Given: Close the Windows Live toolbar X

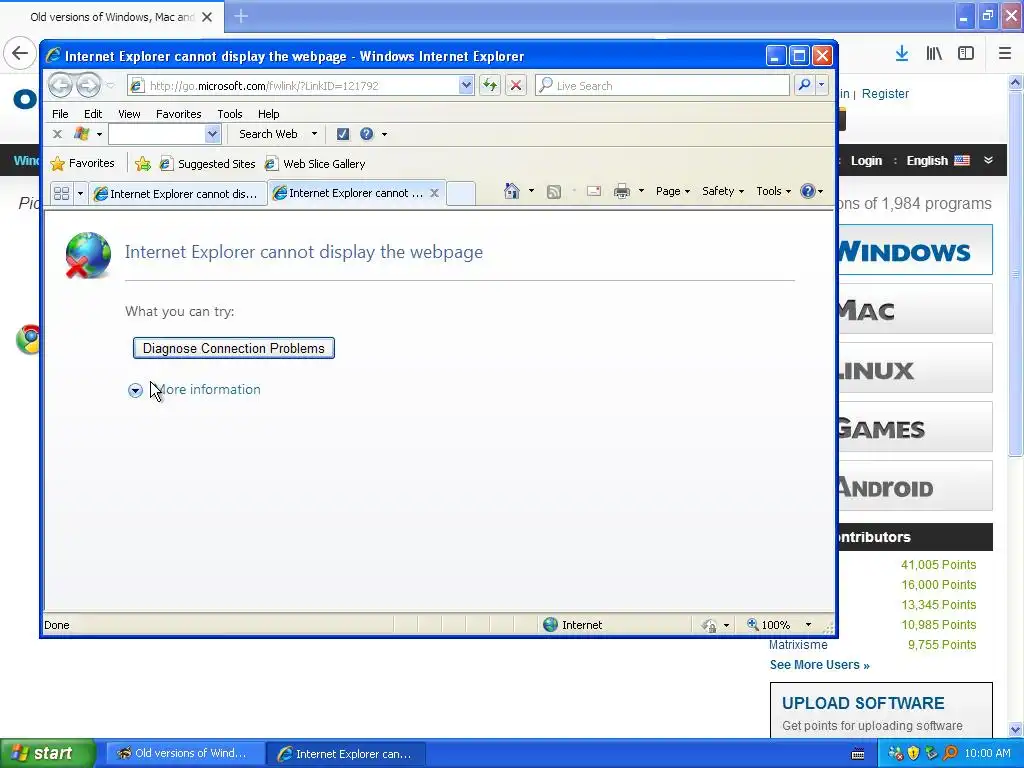Looking at the screenshot, I should (x=57, y=134).
